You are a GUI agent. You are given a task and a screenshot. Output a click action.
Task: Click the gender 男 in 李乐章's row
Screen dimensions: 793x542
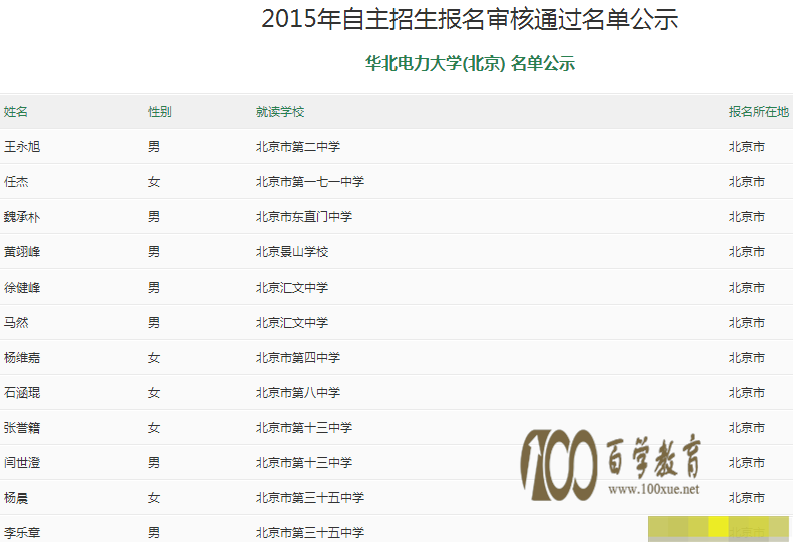pos(154,532)
